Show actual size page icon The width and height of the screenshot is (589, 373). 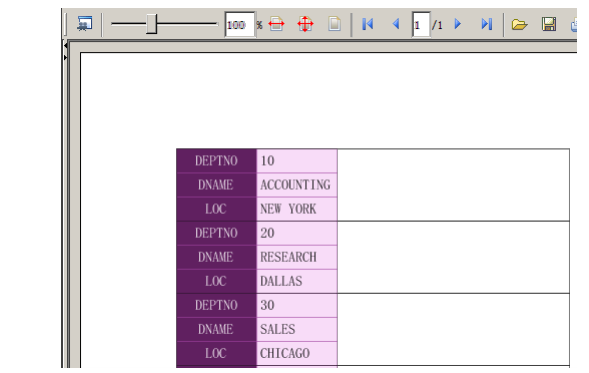click(334, 24)
